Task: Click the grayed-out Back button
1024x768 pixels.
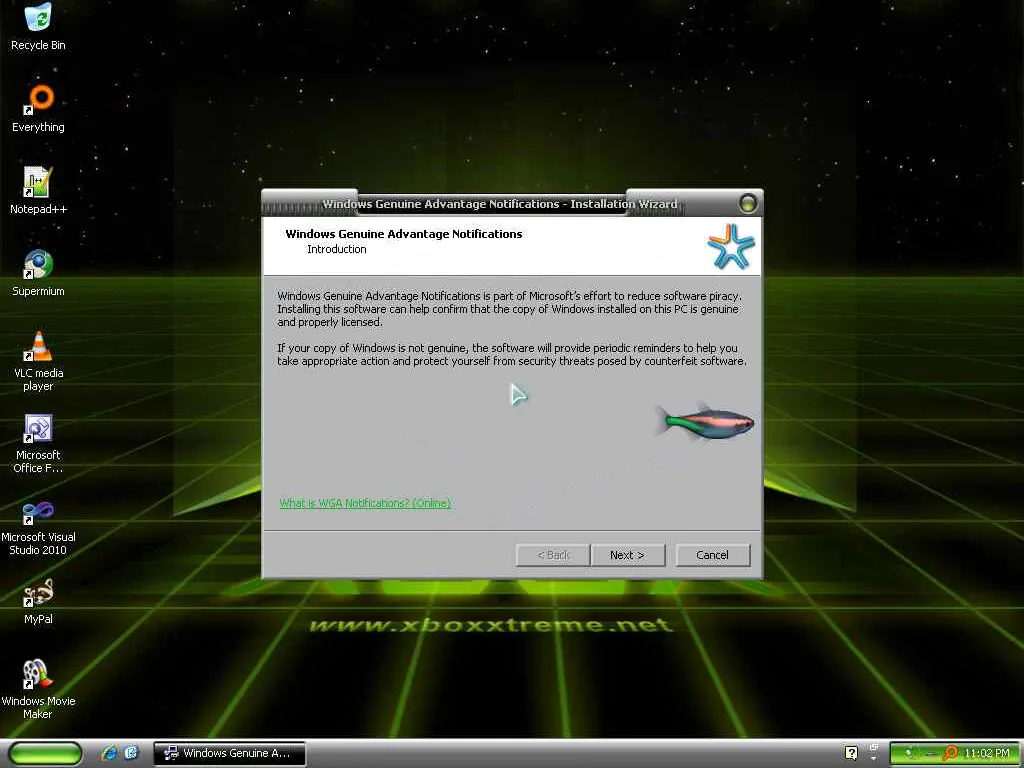Action: coord(552,555)
